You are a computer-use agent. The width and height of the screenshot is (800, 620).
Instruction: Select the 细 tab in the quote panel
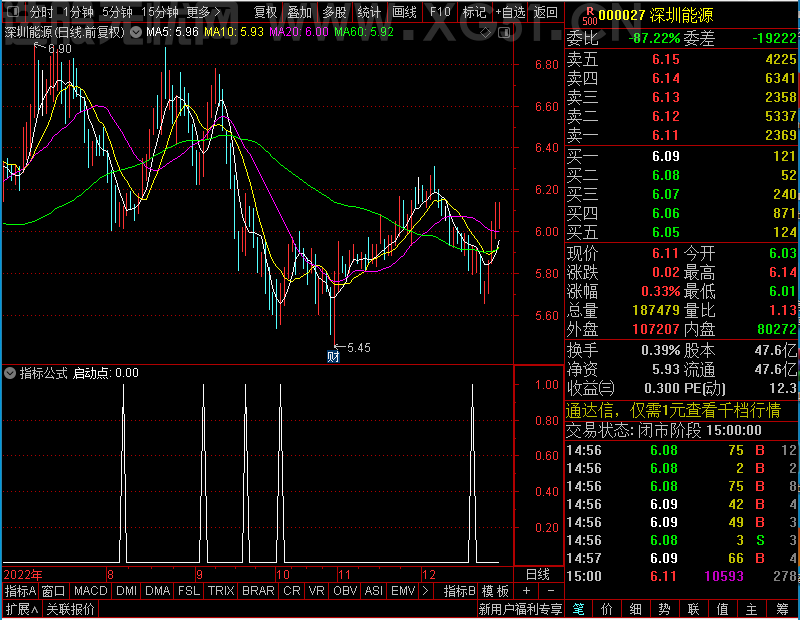(635, 609)
